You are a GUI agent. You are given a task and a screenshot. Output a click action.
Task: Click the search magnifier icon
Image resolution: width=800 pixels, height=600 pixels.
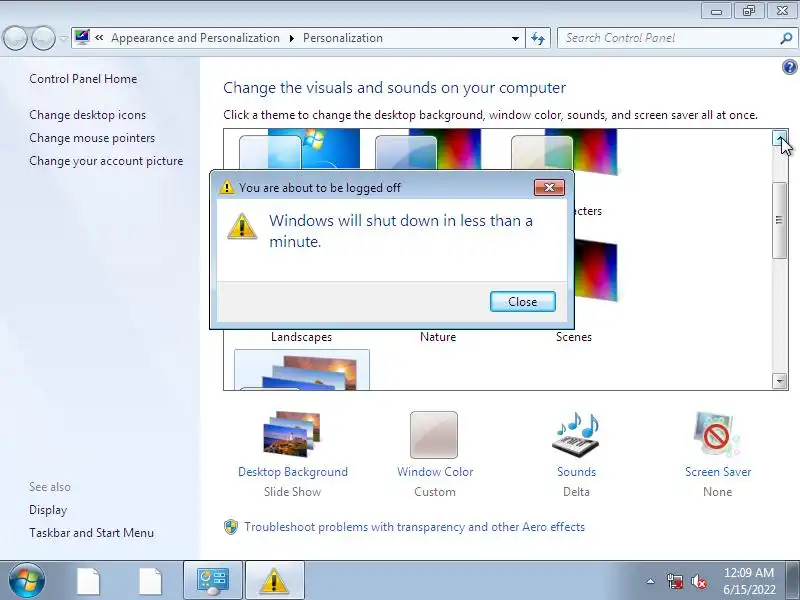pos(786,38)
